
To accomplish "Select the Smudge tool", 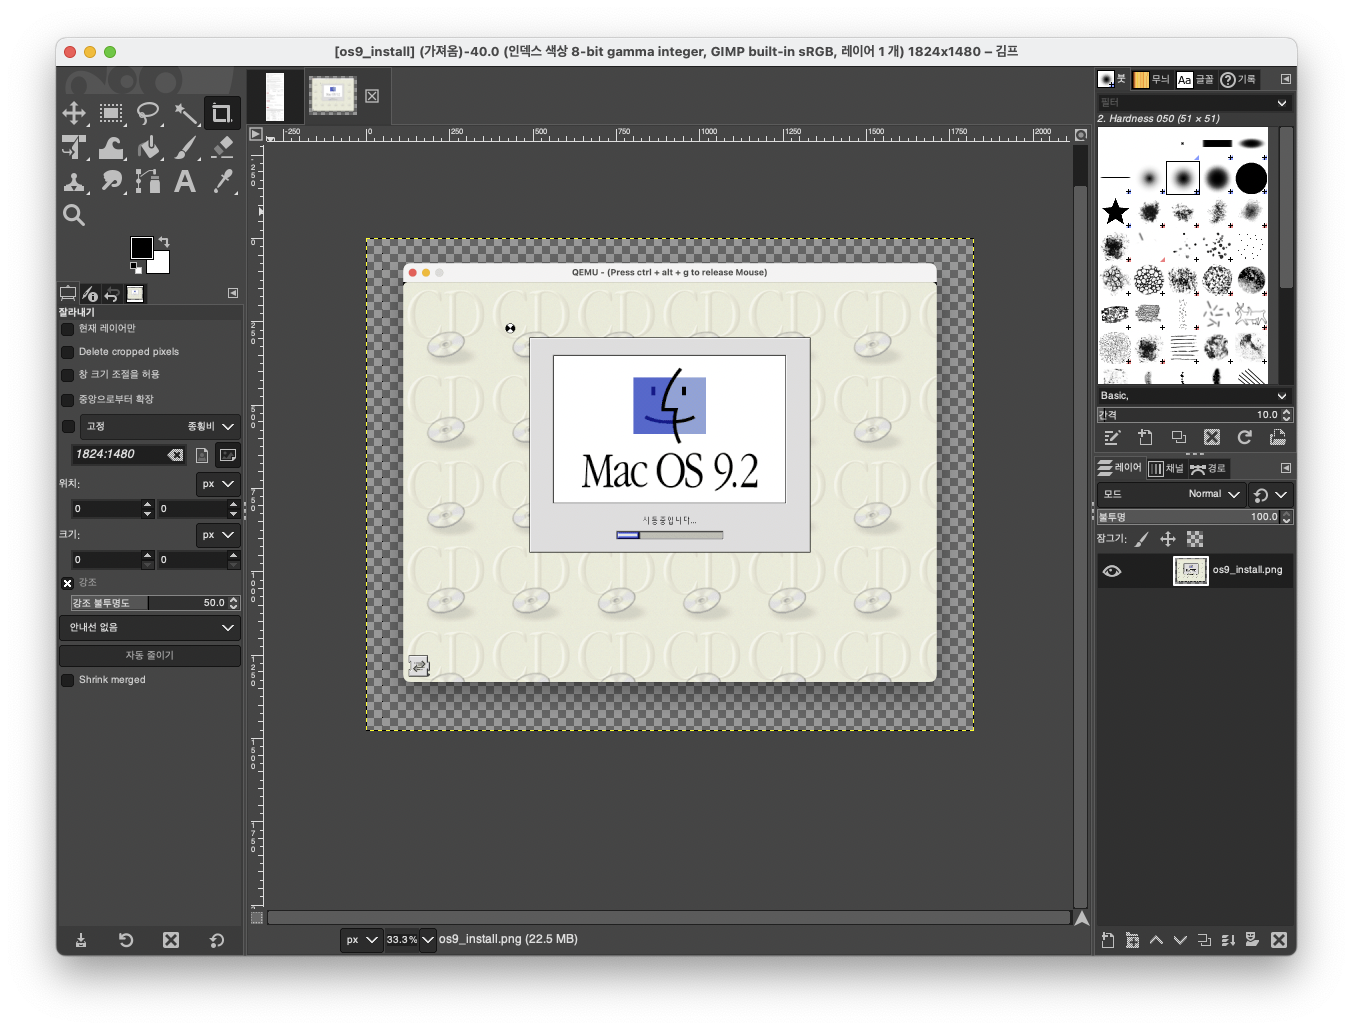I will pos(111,182).
